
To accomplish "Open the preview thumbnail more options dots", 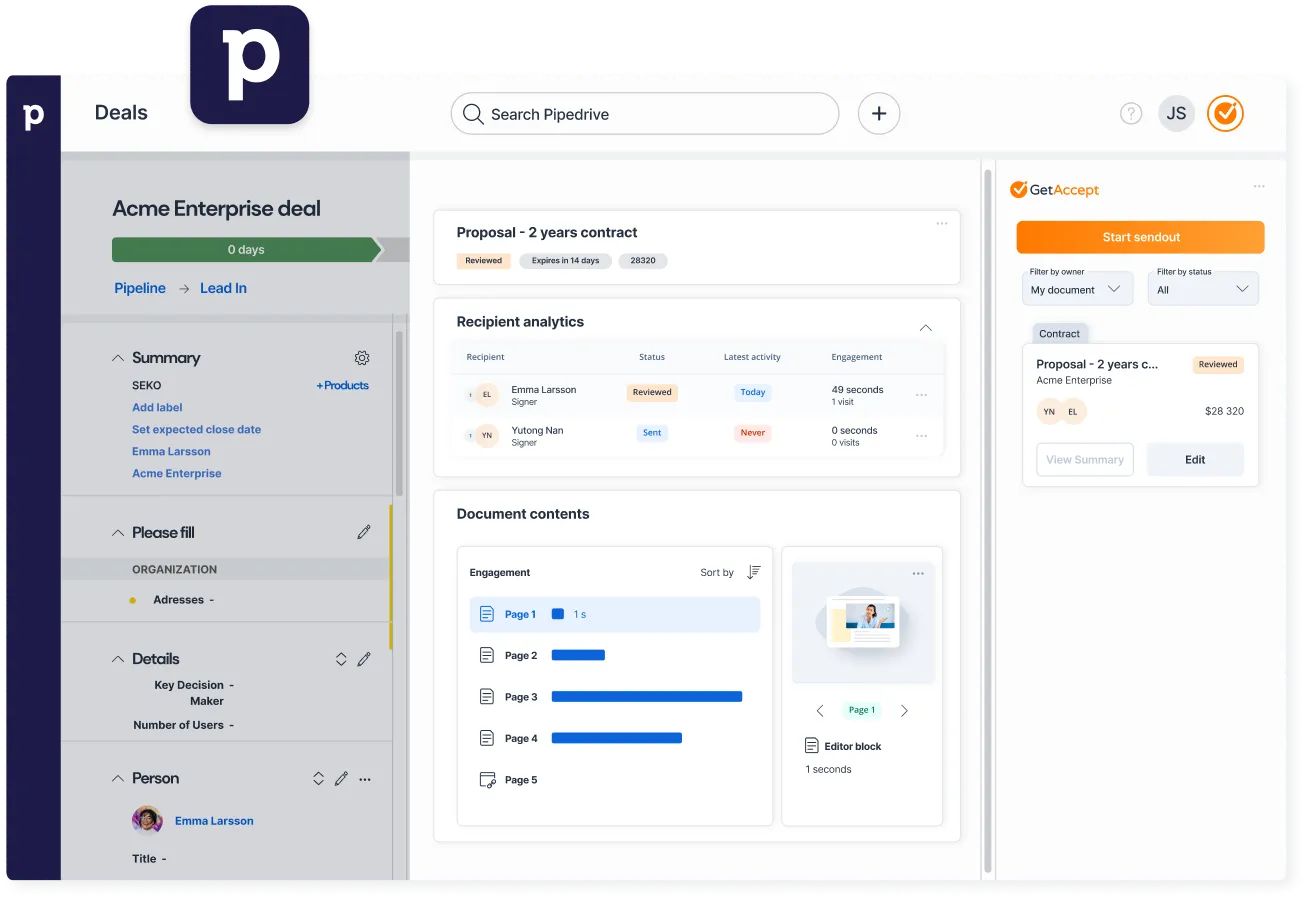I will (x=918, y=573).
